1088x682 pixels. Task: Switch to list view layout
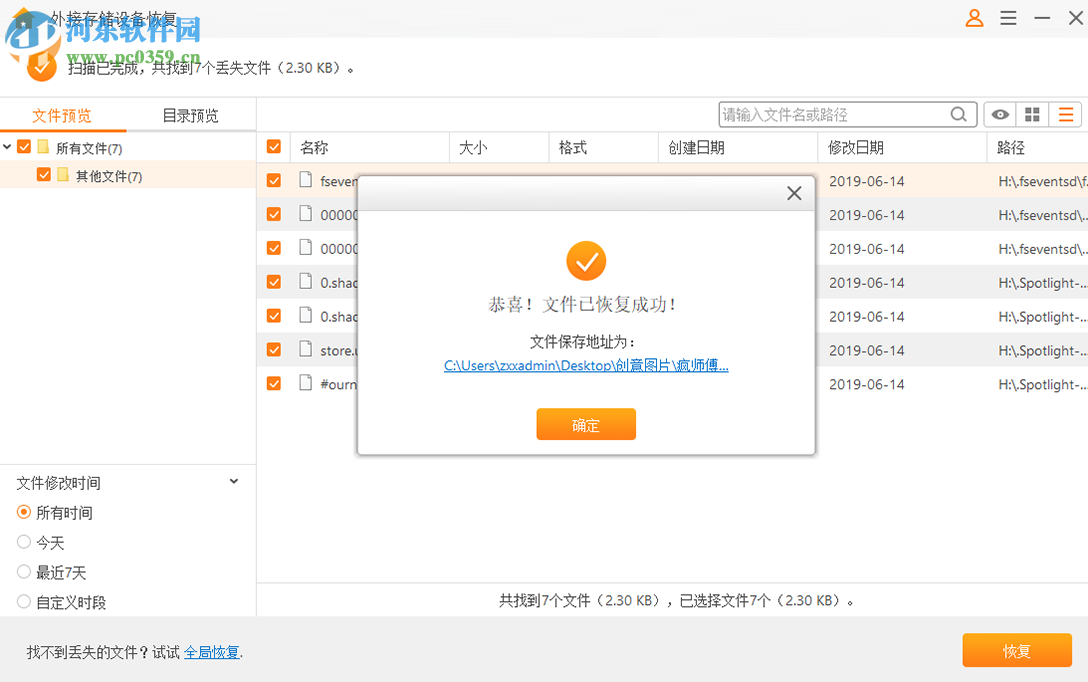tap(1065, 114)
